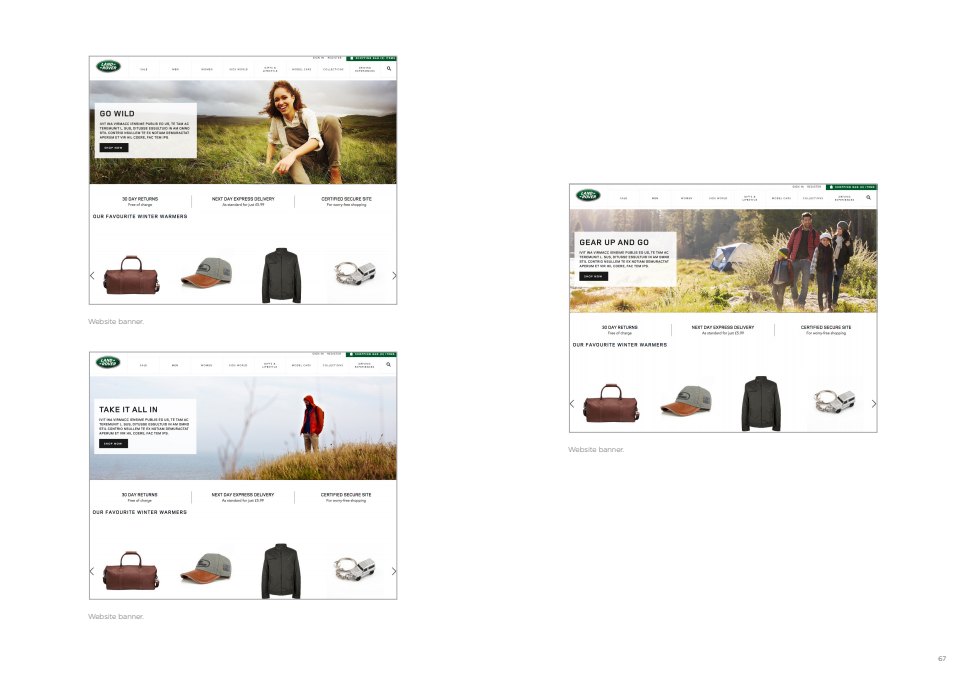Click the Gear Up and Go banner heading
This screenshot has height=678, width=960.
pos(614,242)
